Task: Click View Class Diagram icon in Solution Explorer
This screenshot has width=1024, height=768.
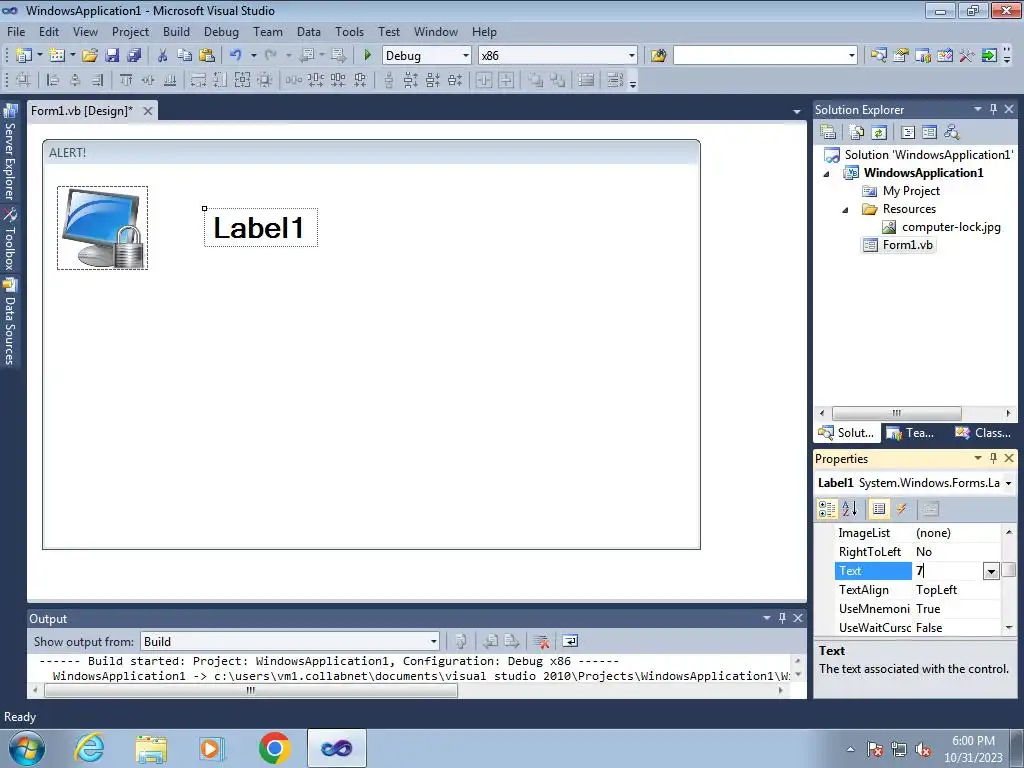Action: tap(952, 133)
